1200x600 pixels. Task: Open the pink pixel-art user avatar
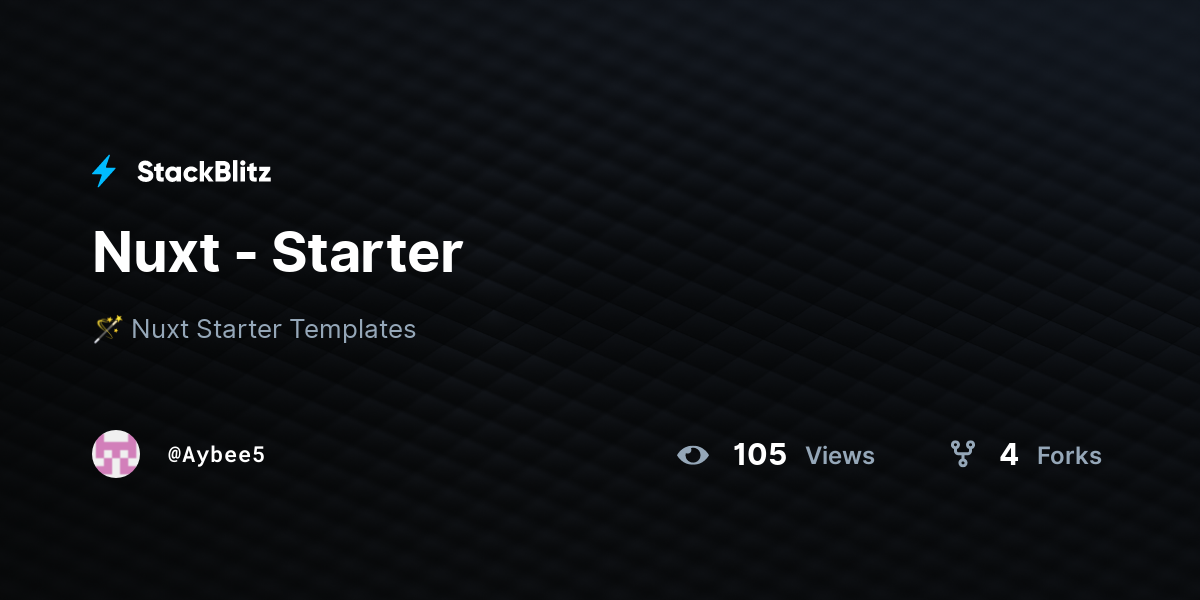coord(116,454)
